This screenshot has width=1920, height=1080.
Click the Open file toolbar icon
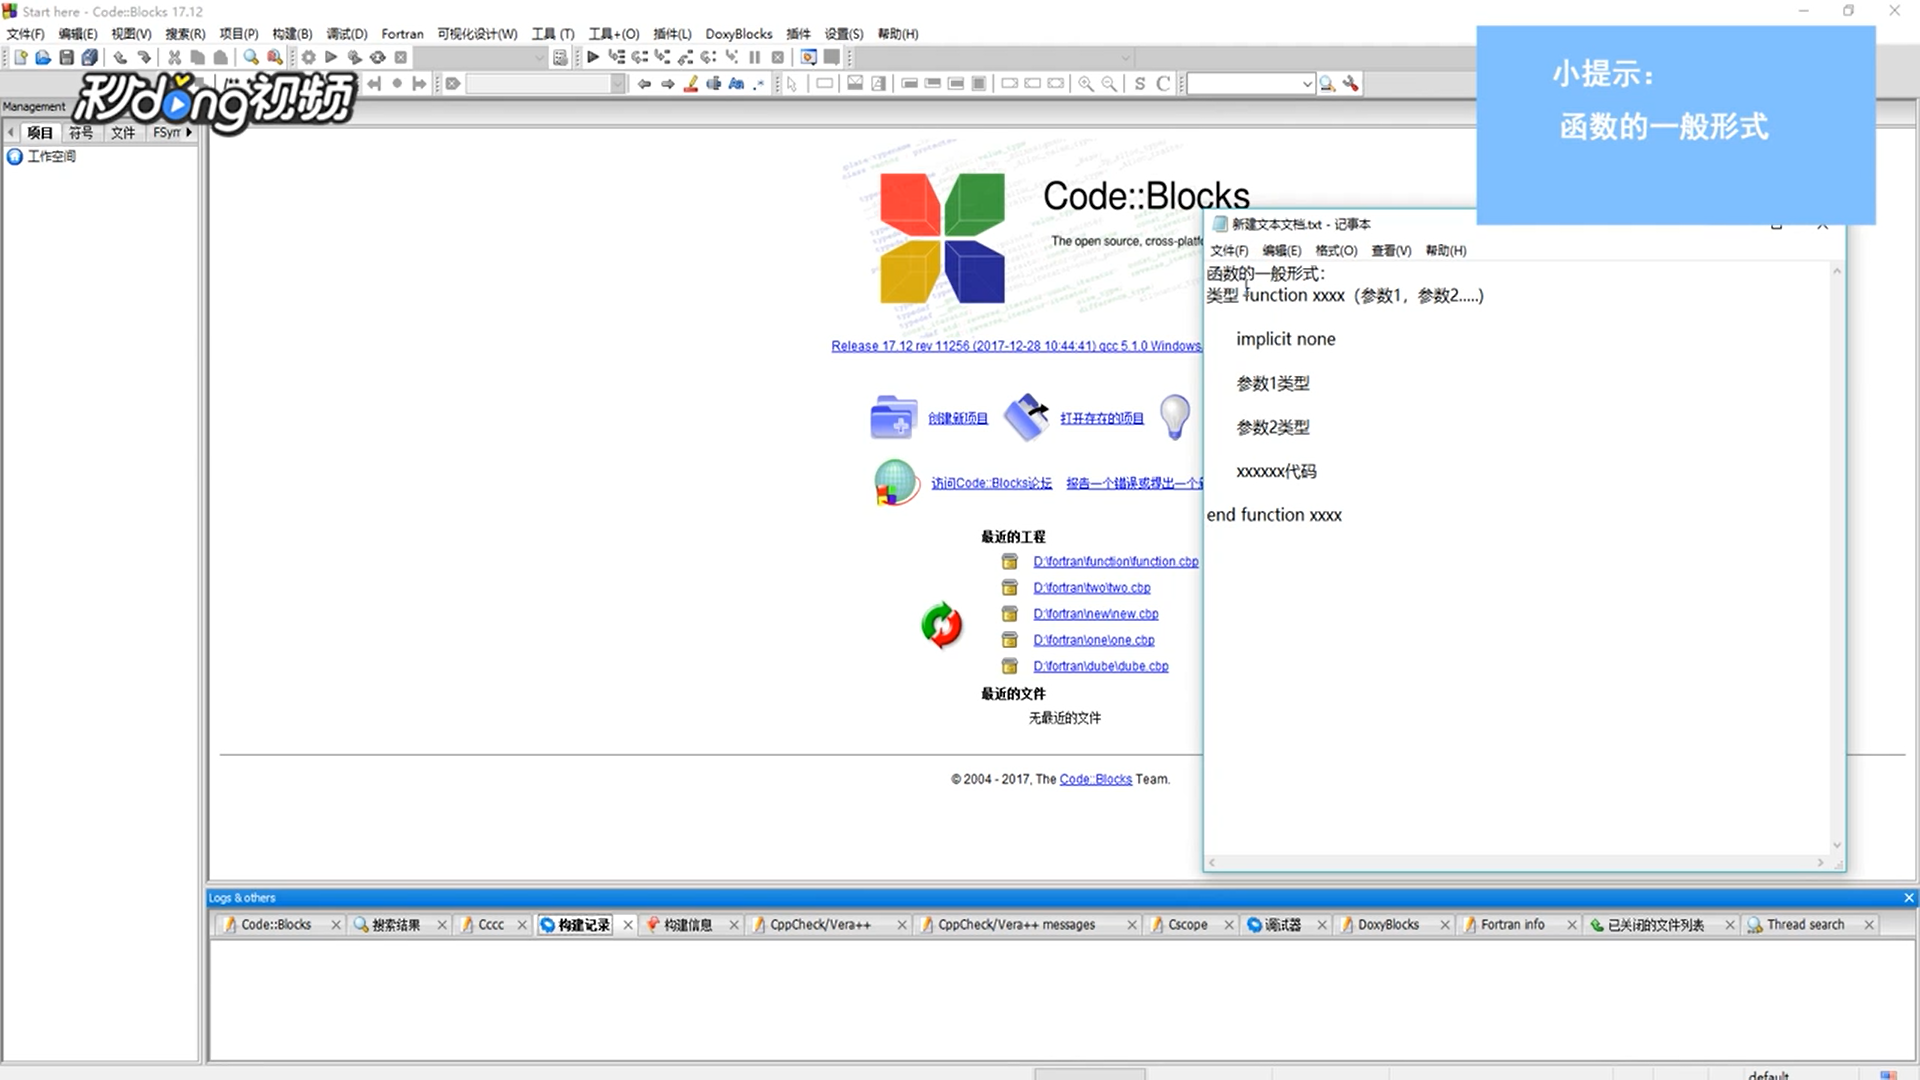point(43,58)
